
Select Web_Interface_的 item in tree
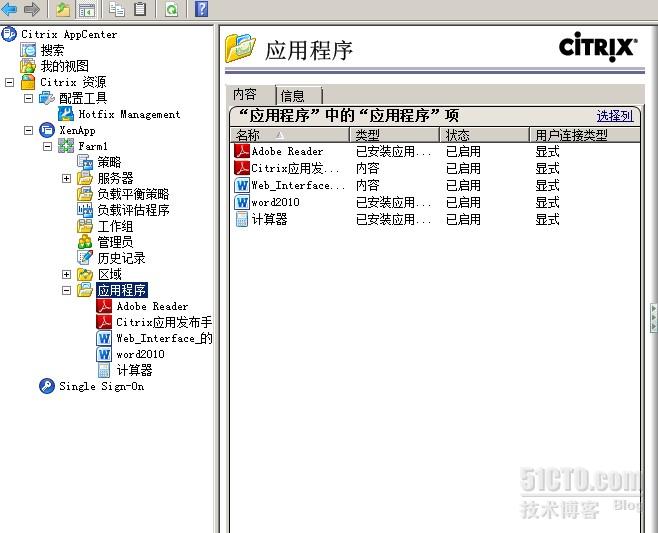coord(164,338)
